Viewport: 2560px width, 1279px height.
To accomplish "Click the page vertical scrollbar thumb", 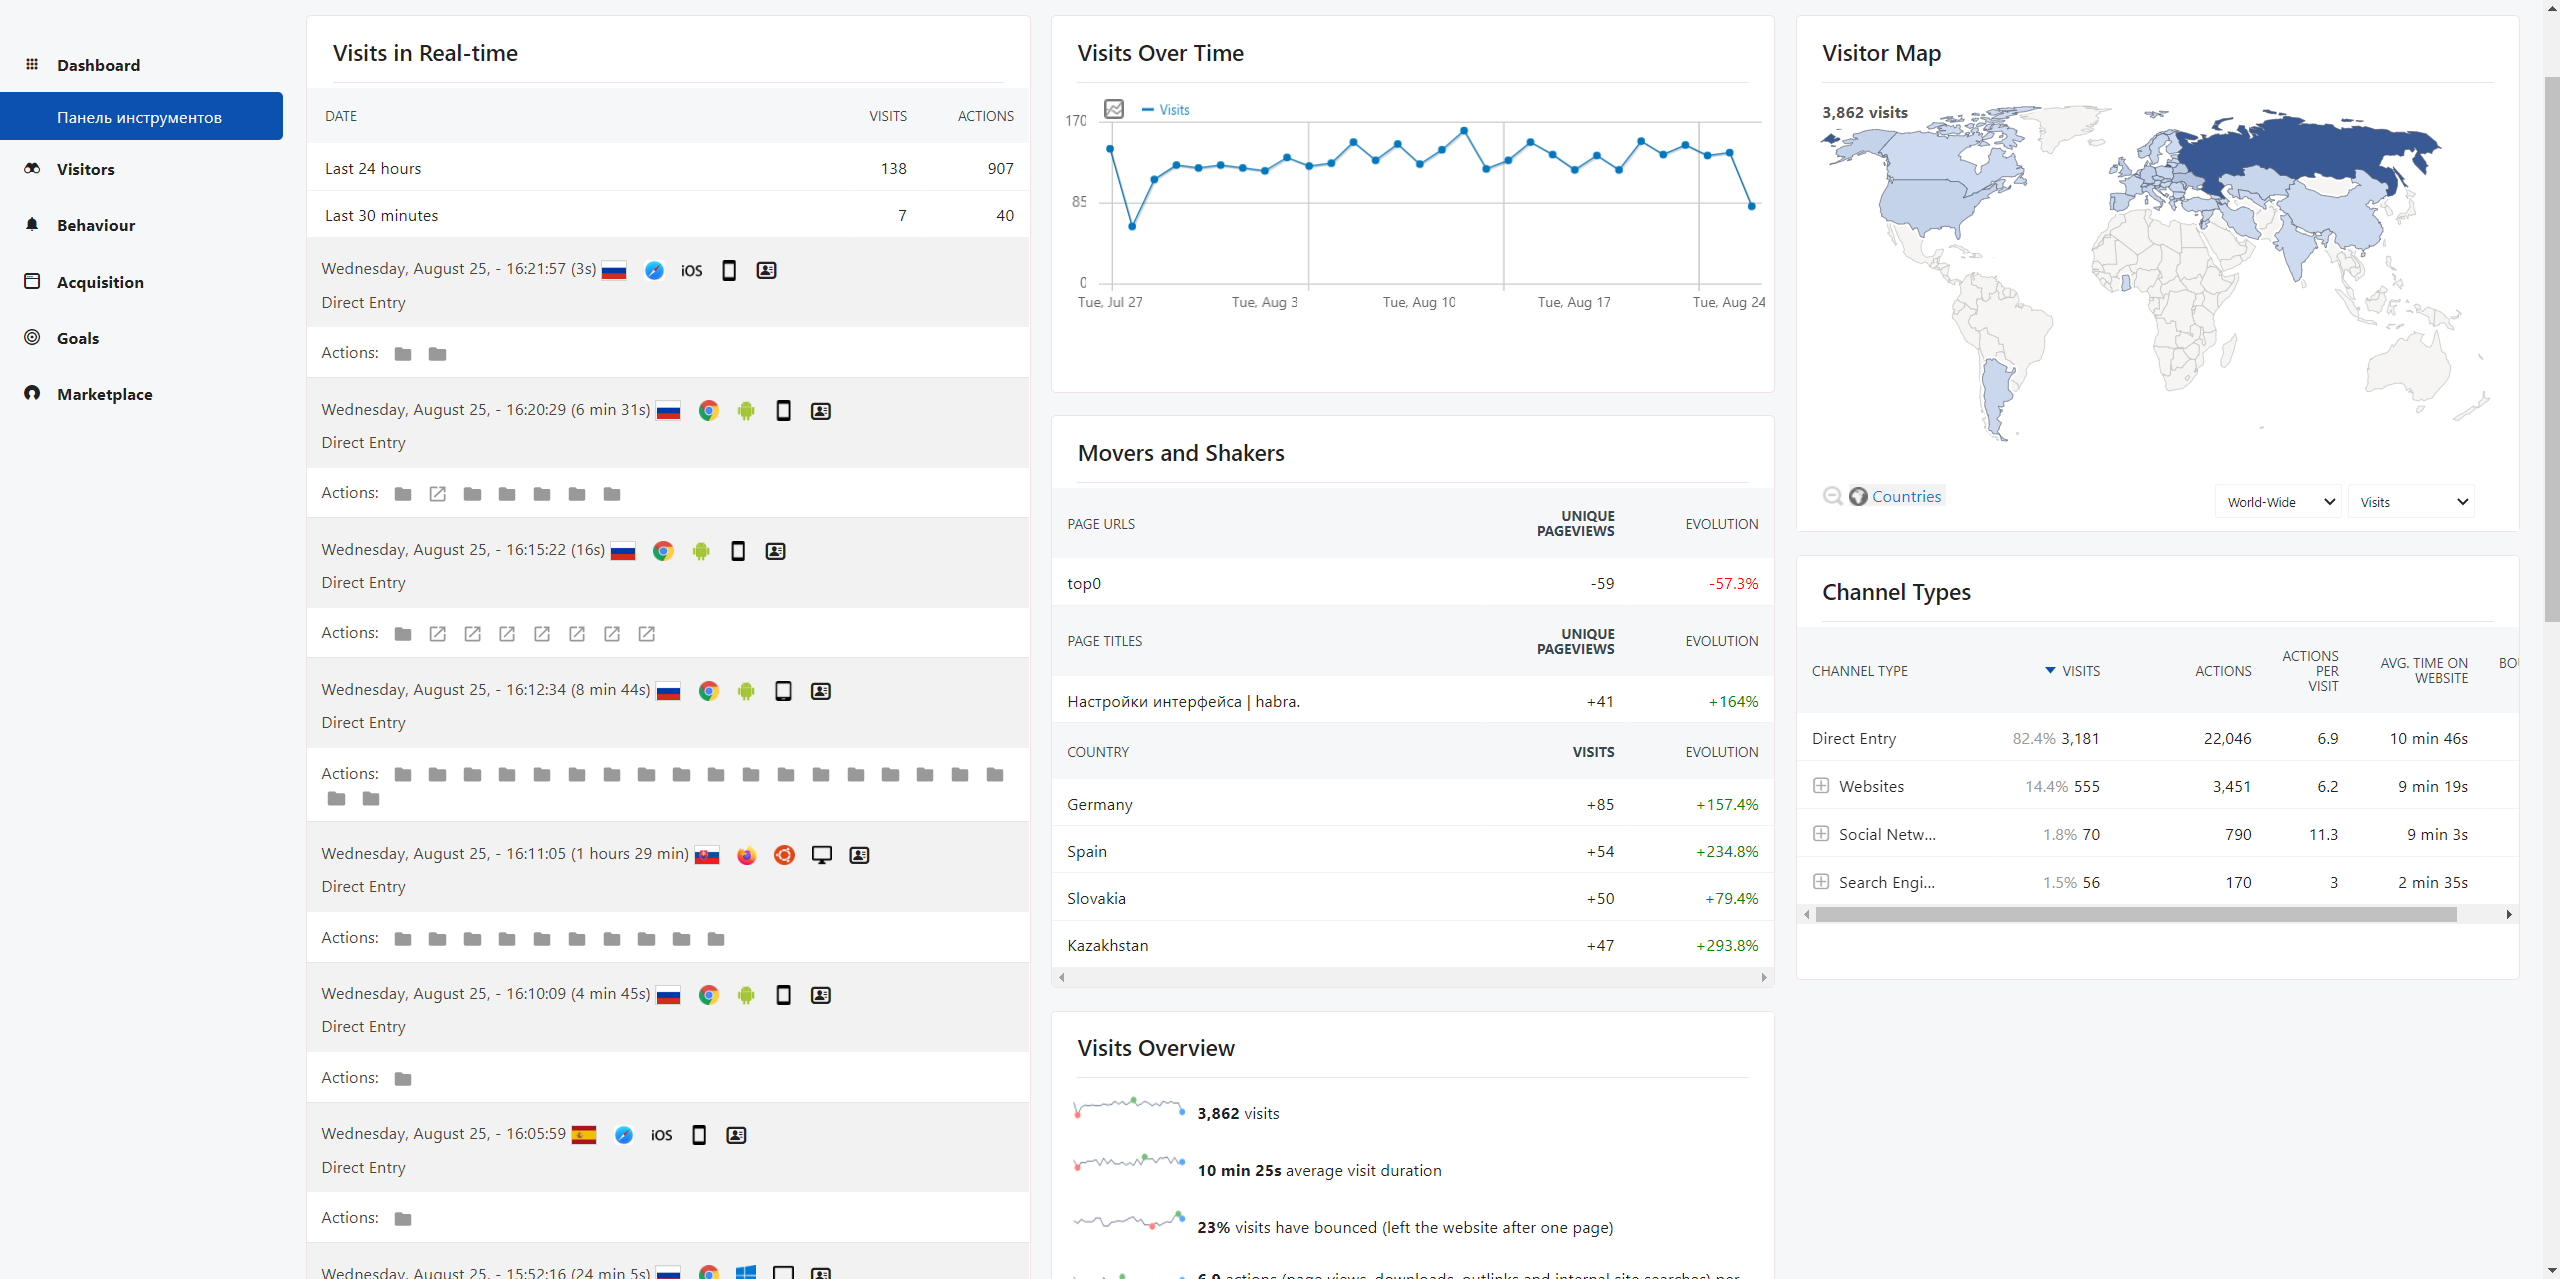I will (x=2551, y=348).
